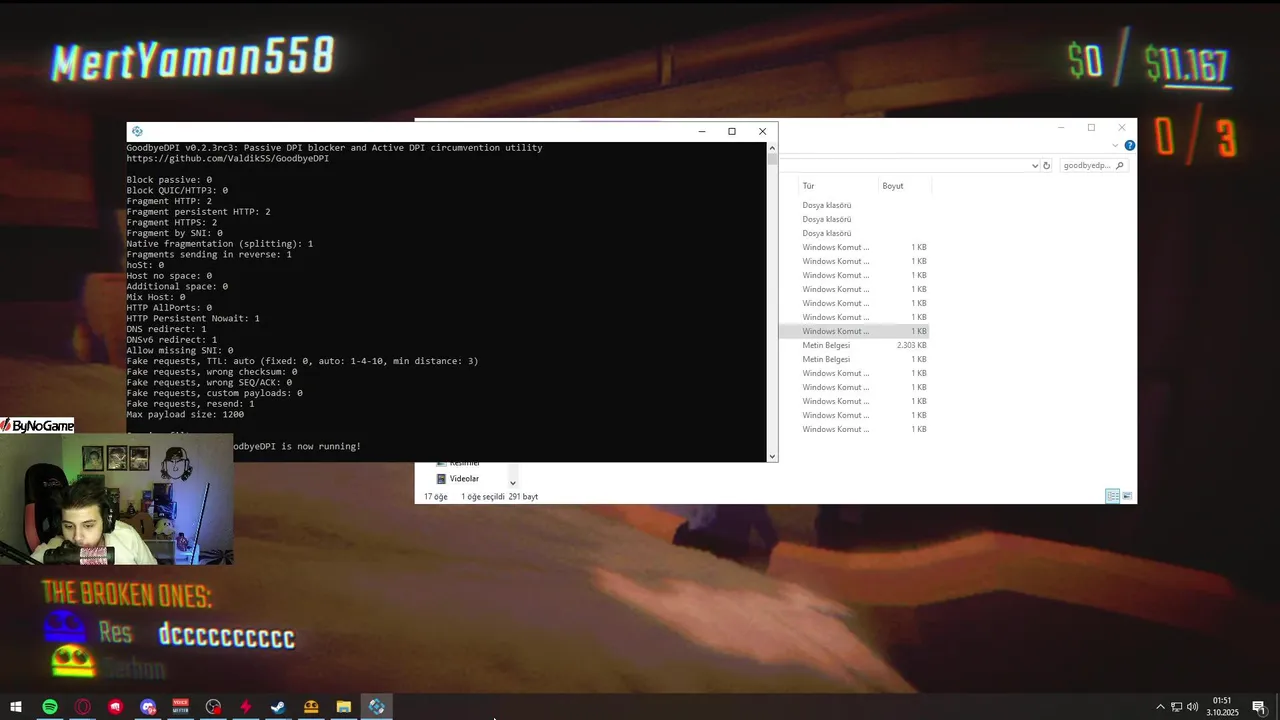Viewport: 1280px width, 720px height.
Task: Close the File Explorer window
Action: pos(1122,127)
